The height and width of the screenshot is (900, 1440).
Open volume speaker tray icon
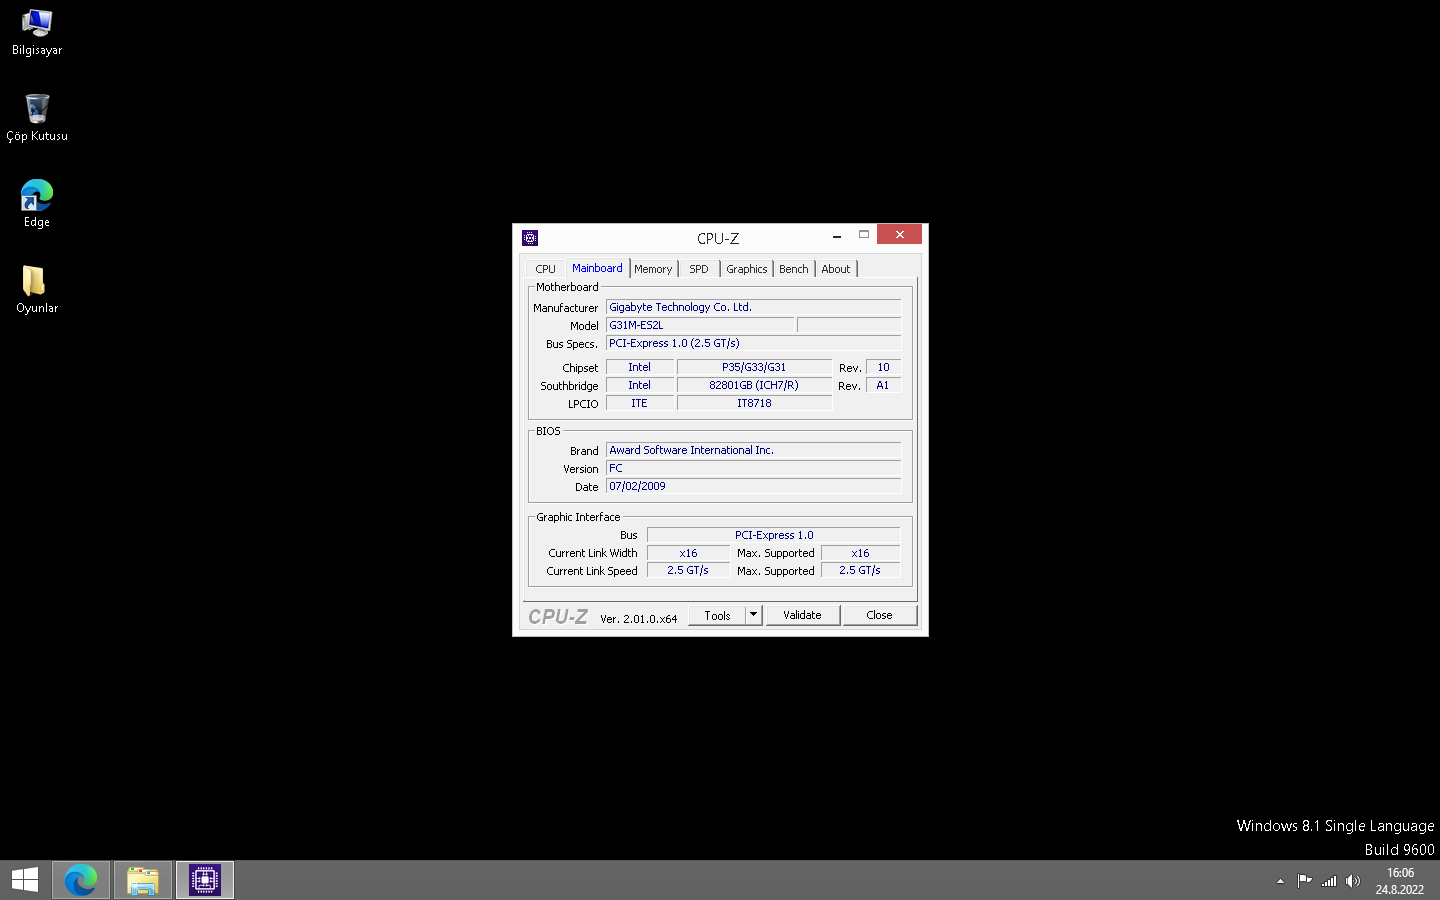1353,881
